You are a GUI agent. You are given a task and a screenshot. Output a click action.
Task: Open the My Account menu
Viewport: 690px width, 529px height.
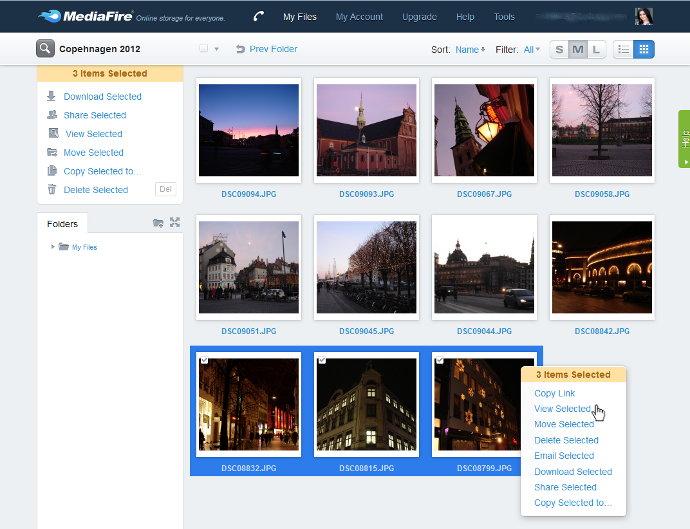pos(359,17)
